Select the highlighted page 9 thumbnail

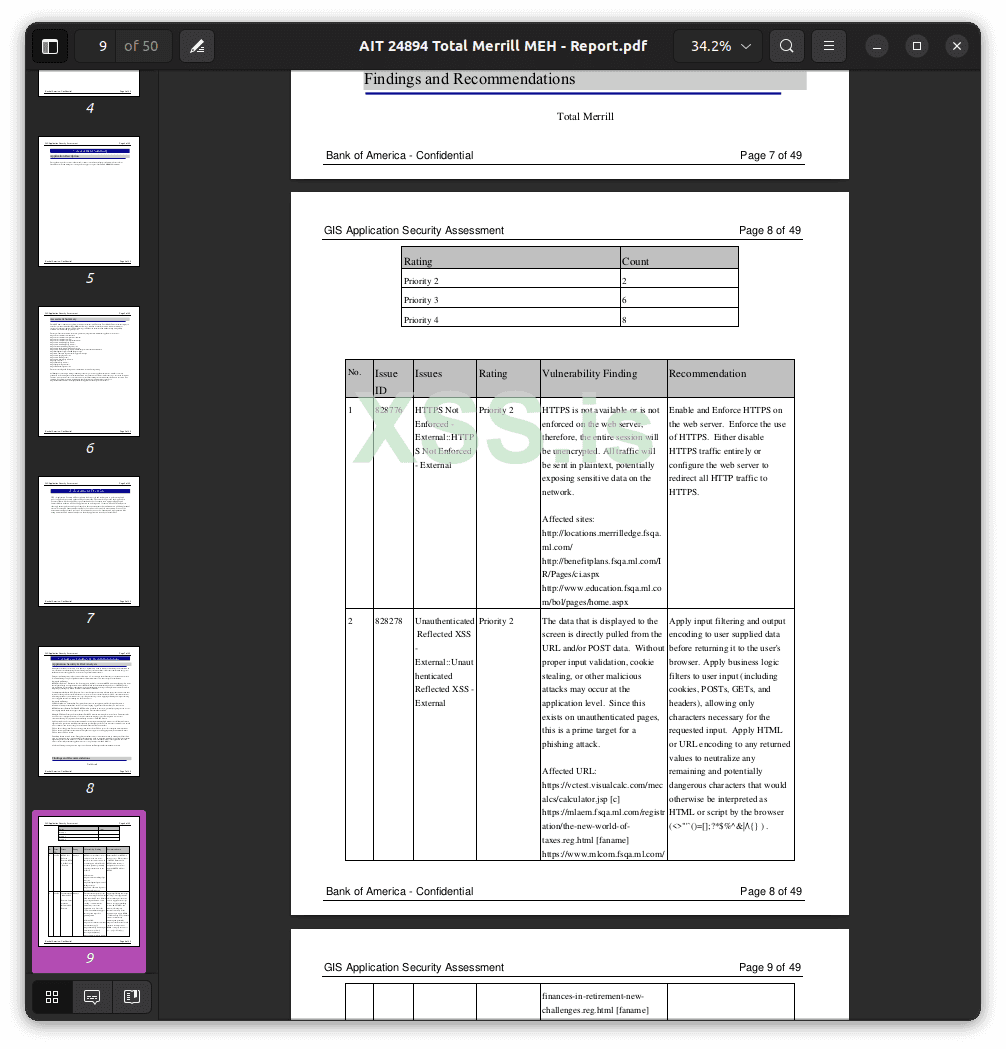click(89, 881)
